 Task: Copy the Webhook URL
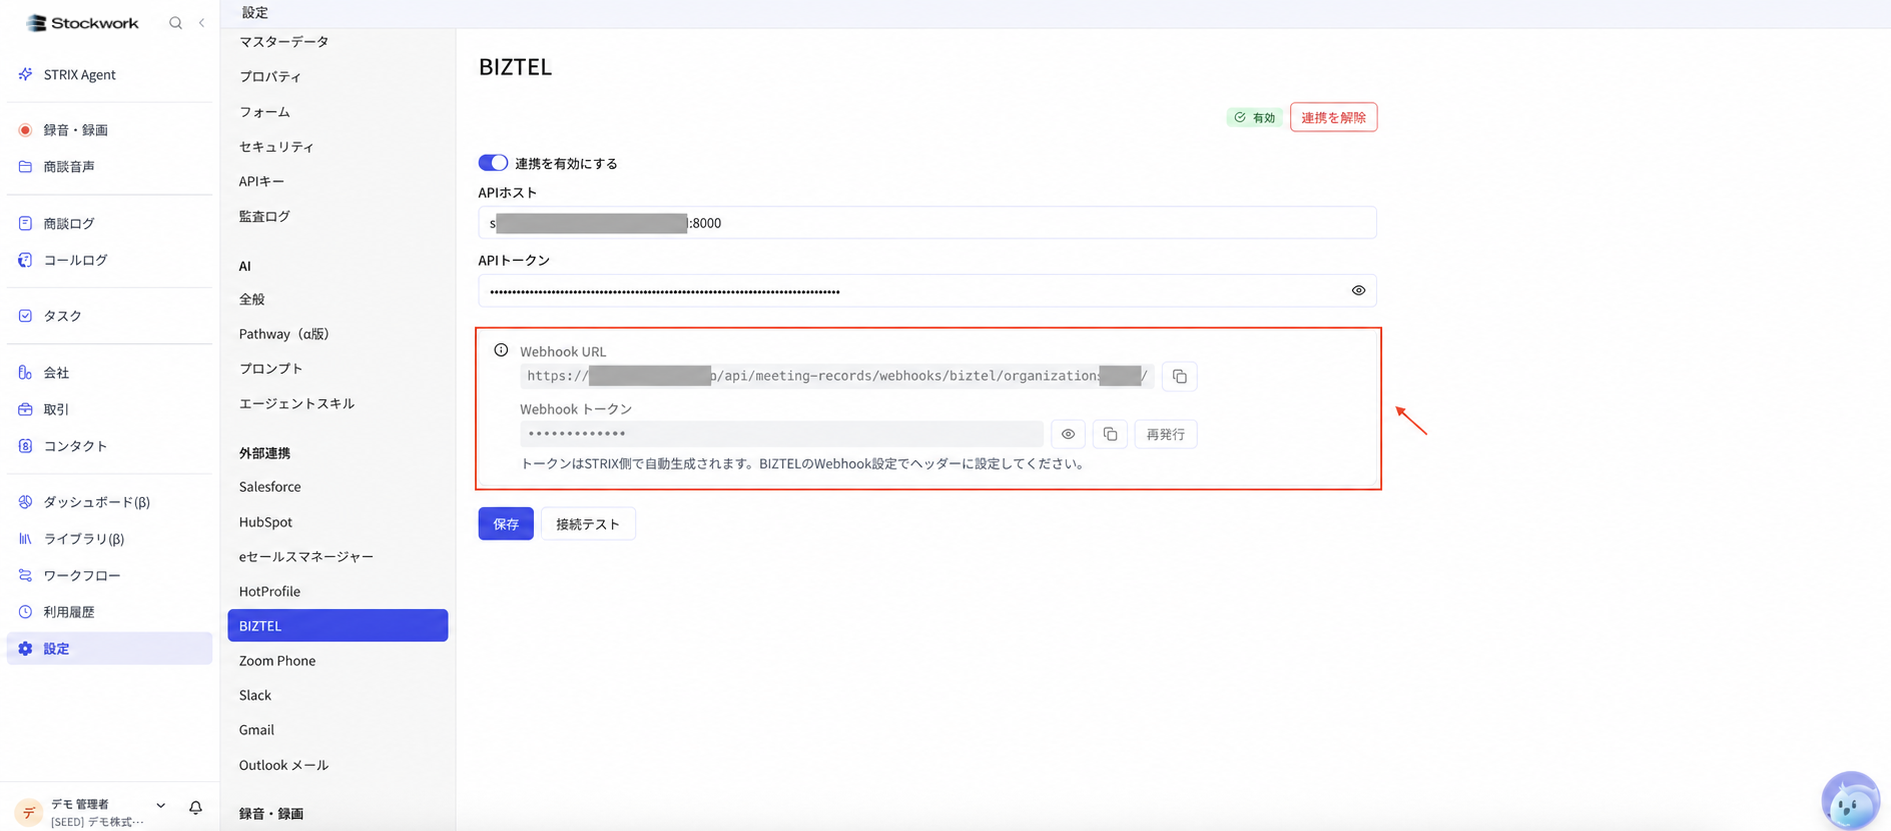click(x=1180, y=376)
